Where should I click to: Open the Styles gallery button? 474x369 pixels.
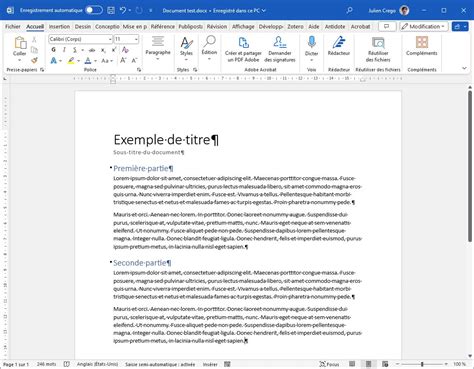coord(186,49)
